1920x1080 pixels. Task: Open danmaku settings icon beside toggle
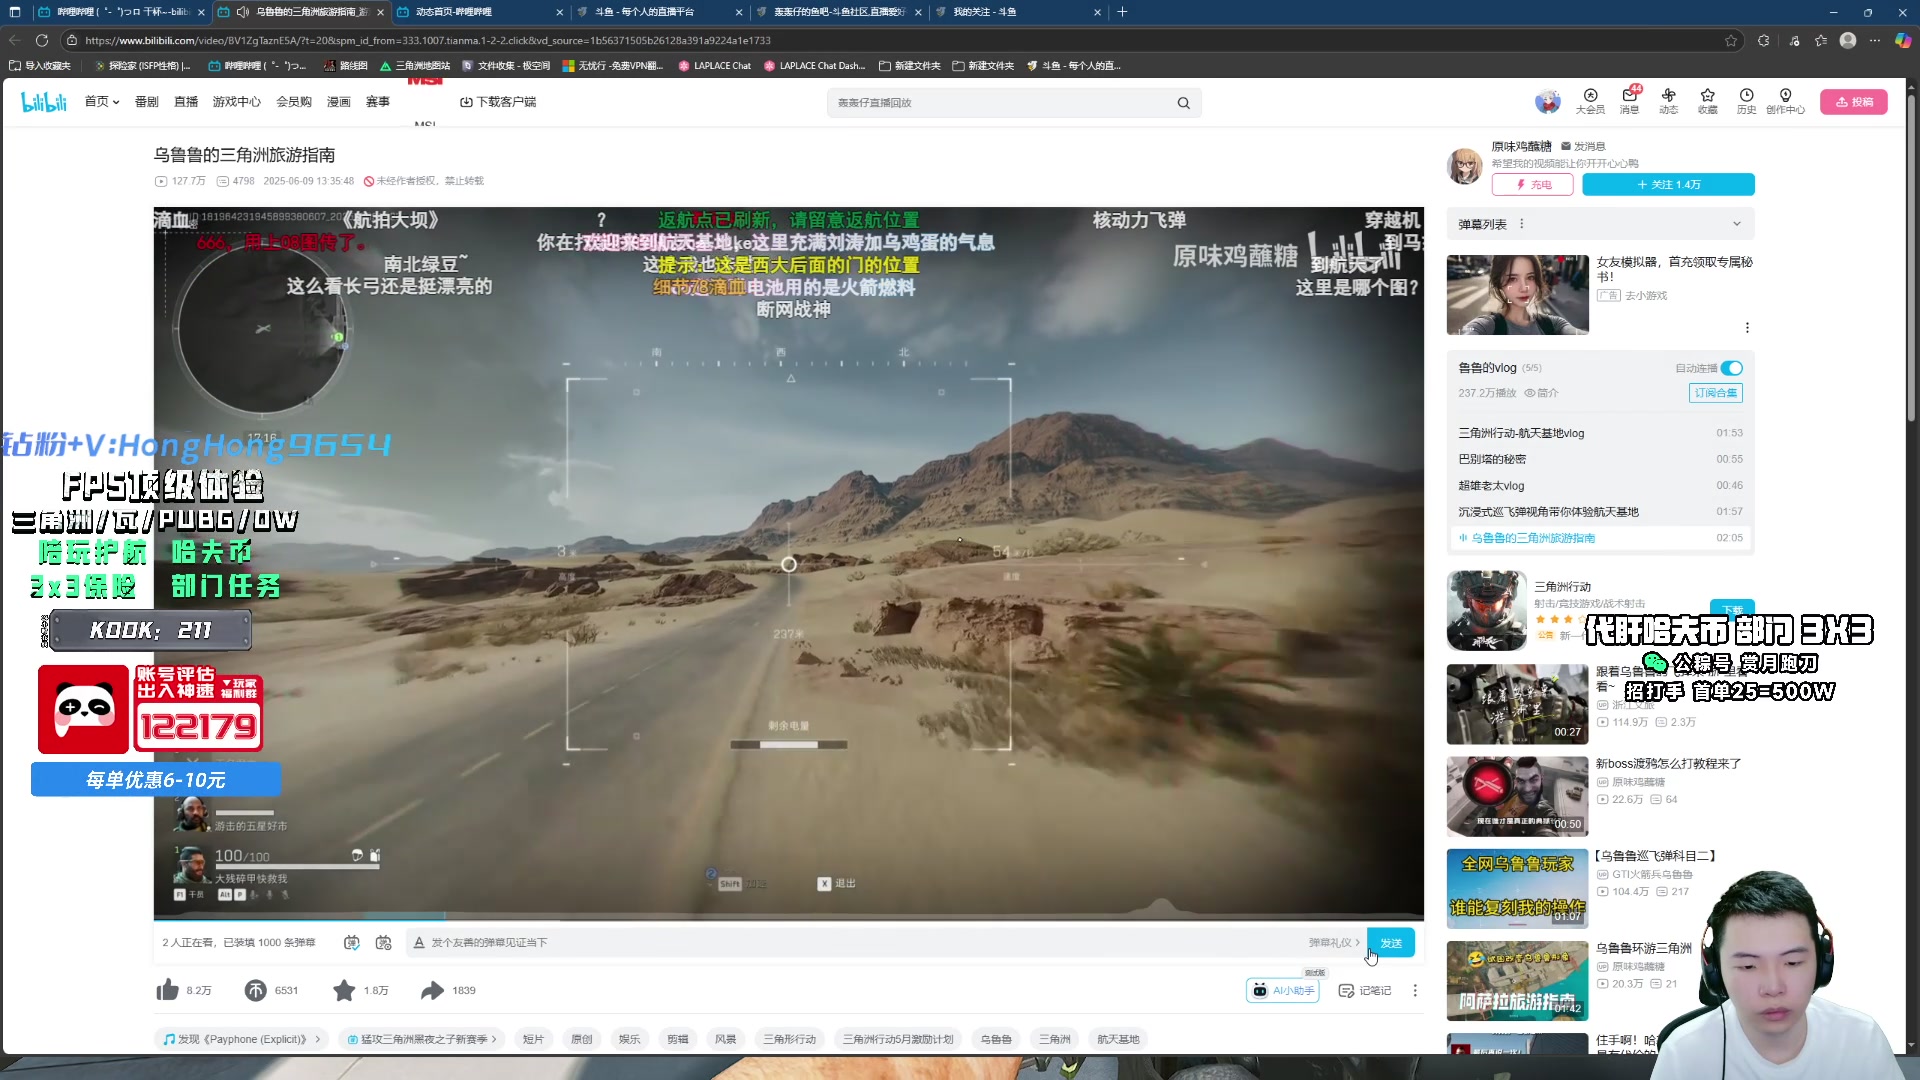point(383,943)
